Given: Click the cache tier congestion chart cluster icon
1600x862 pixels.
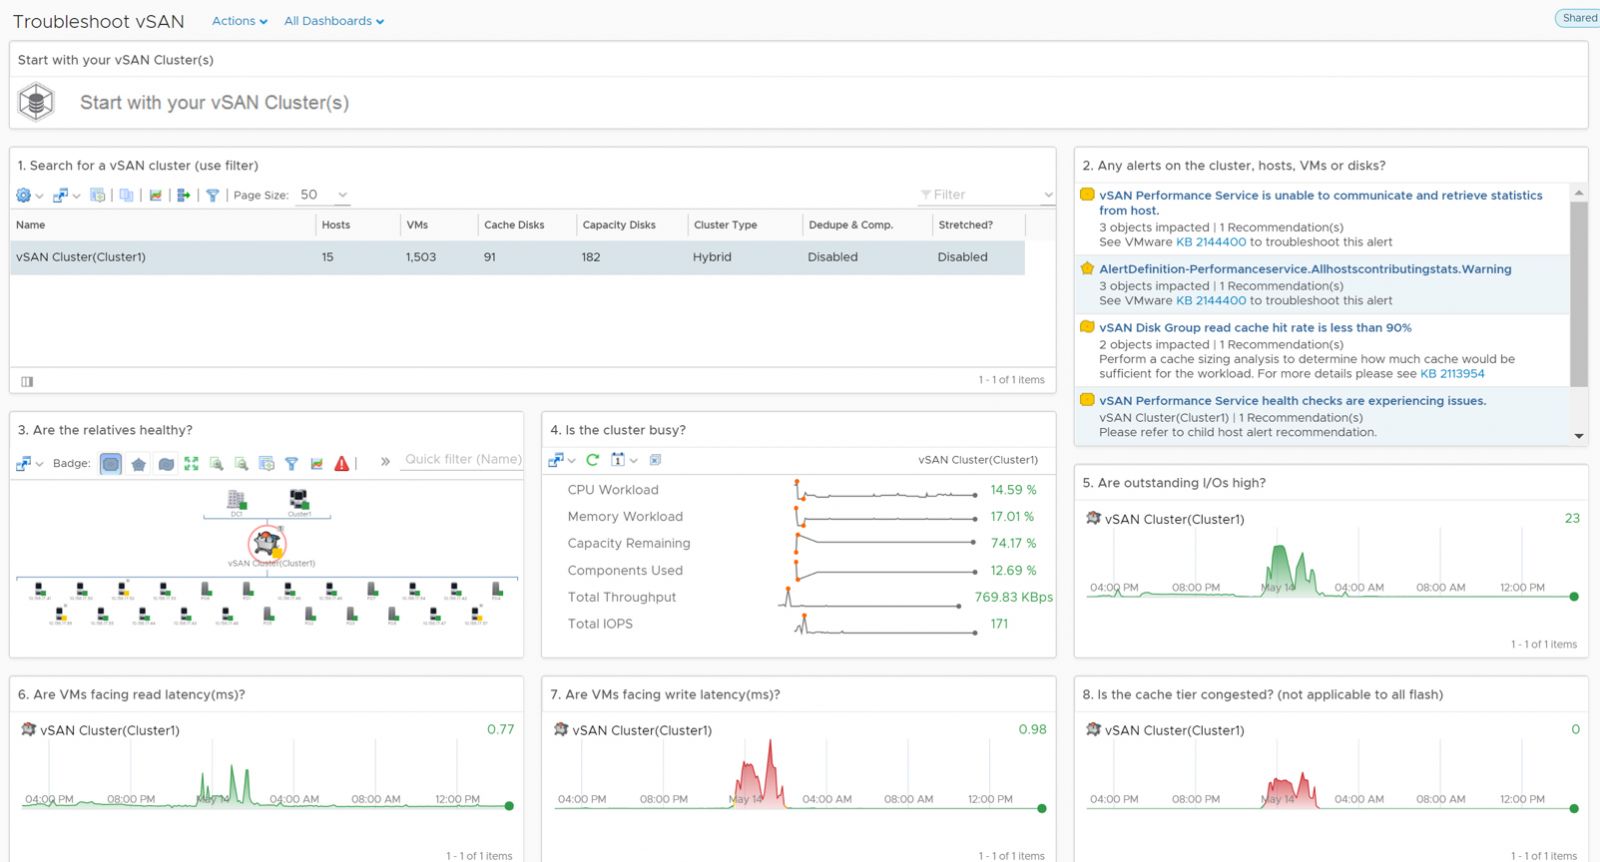Looking at the screenshot, I should pyautogui.click(x=1093, y=730).
